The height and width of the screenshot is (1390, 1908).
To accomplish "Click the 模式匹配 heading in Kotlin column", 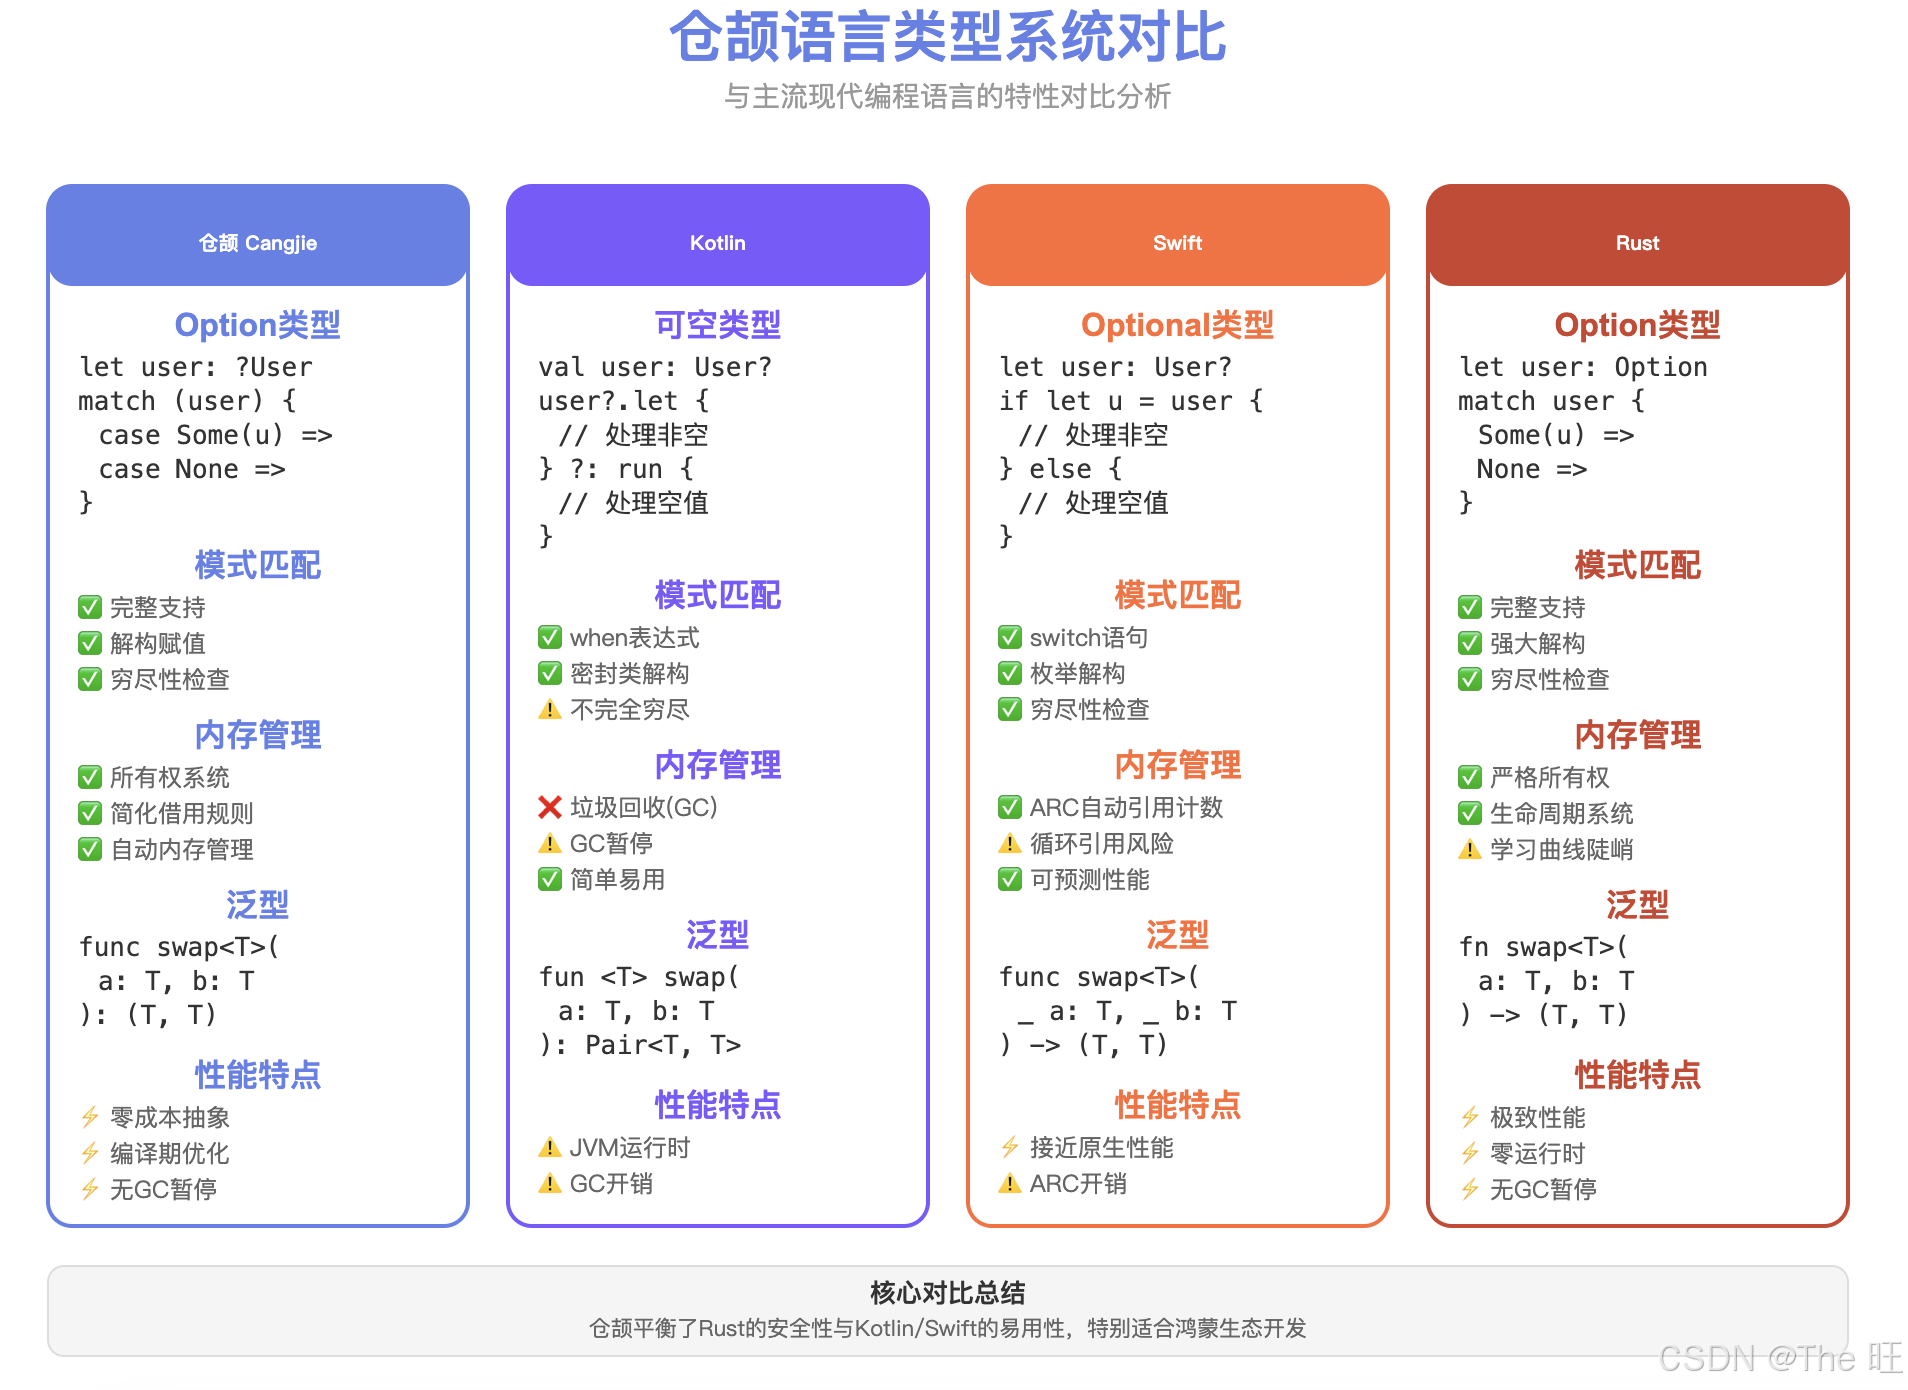I will pyautogui.click(x=718, y=595).
